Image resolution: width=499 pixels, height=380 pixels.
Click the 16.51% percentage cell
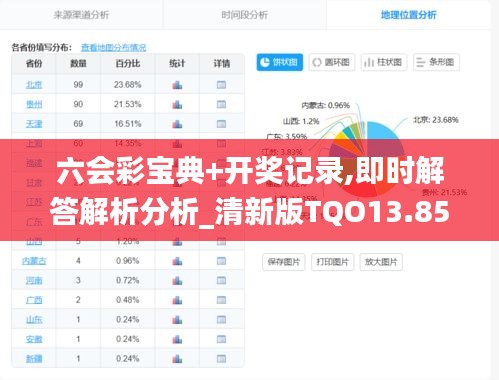click(128, 124)
